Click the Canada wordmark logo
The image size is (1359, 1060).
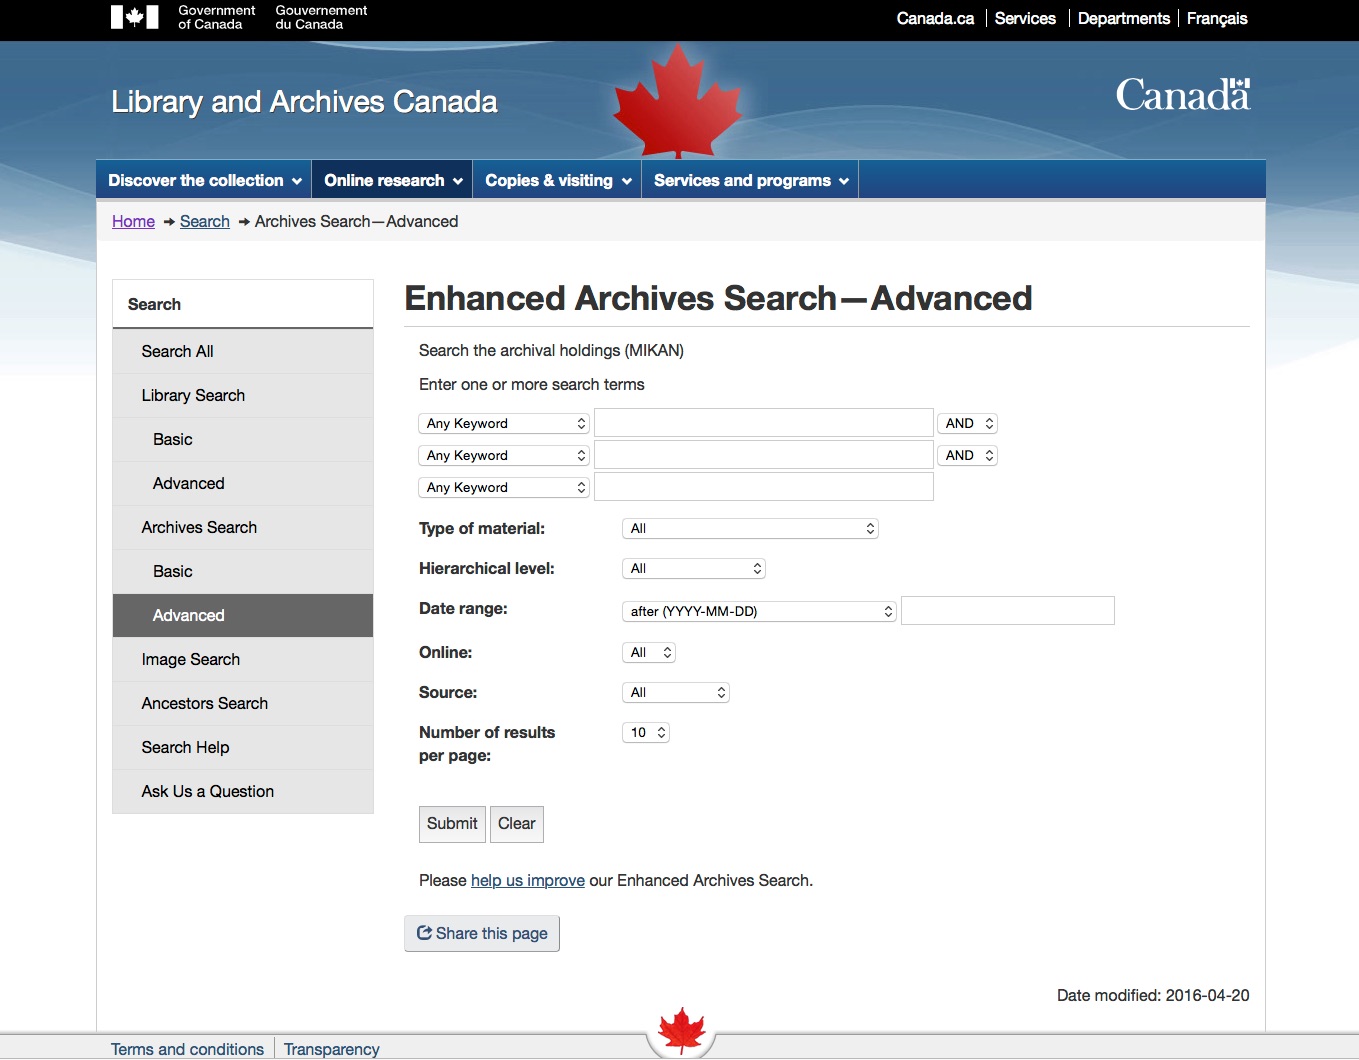click(x=1182, y=96)
